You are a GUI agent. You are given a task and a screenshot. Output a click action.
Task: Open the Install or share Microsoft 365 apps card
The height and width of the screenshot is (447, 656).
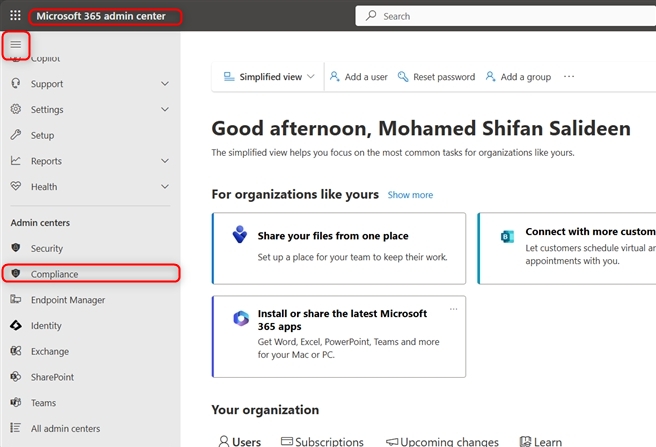coord(339,337)
